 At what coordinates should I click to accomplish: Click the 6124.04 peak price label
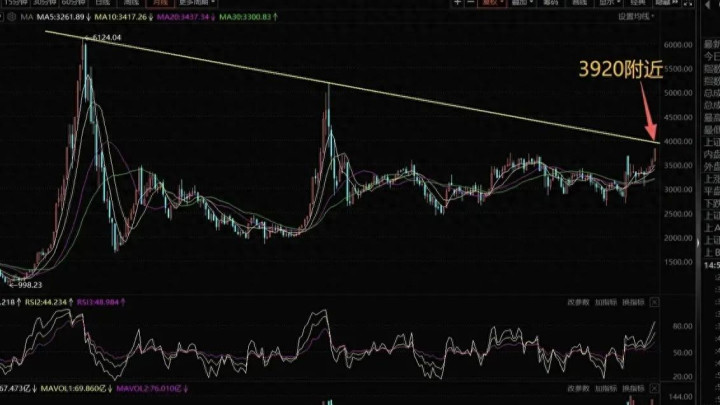pyautogui.click(x=107, y=38)
